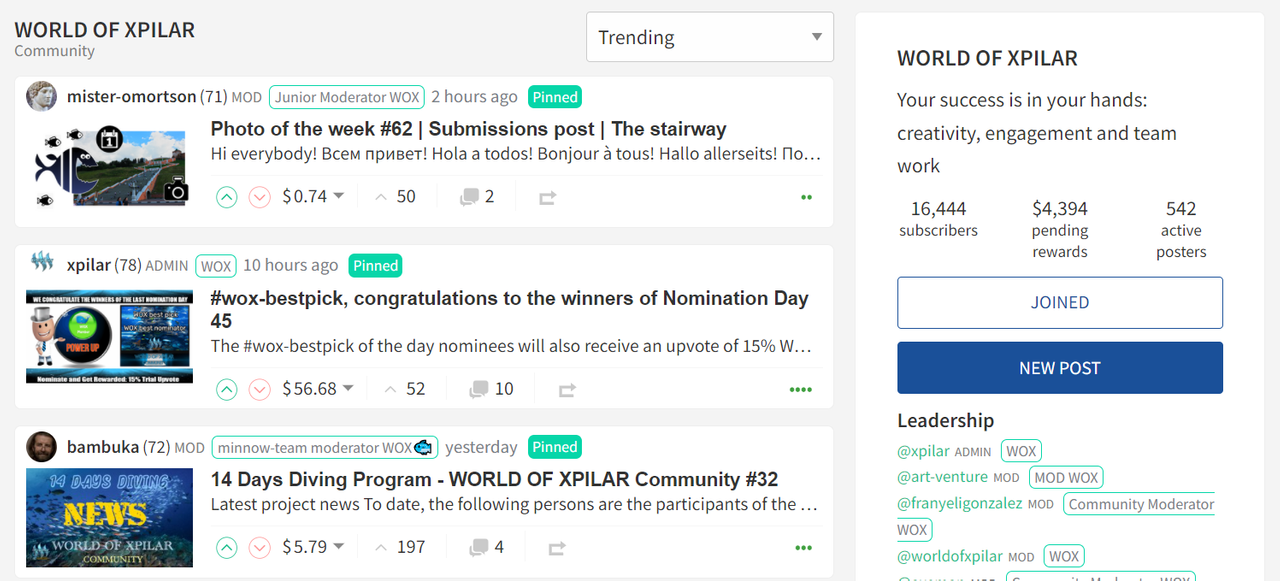Click bambuka's avatar picture
The height and width of the screenshot is (581, 1280).
click(x=41, y=447)
